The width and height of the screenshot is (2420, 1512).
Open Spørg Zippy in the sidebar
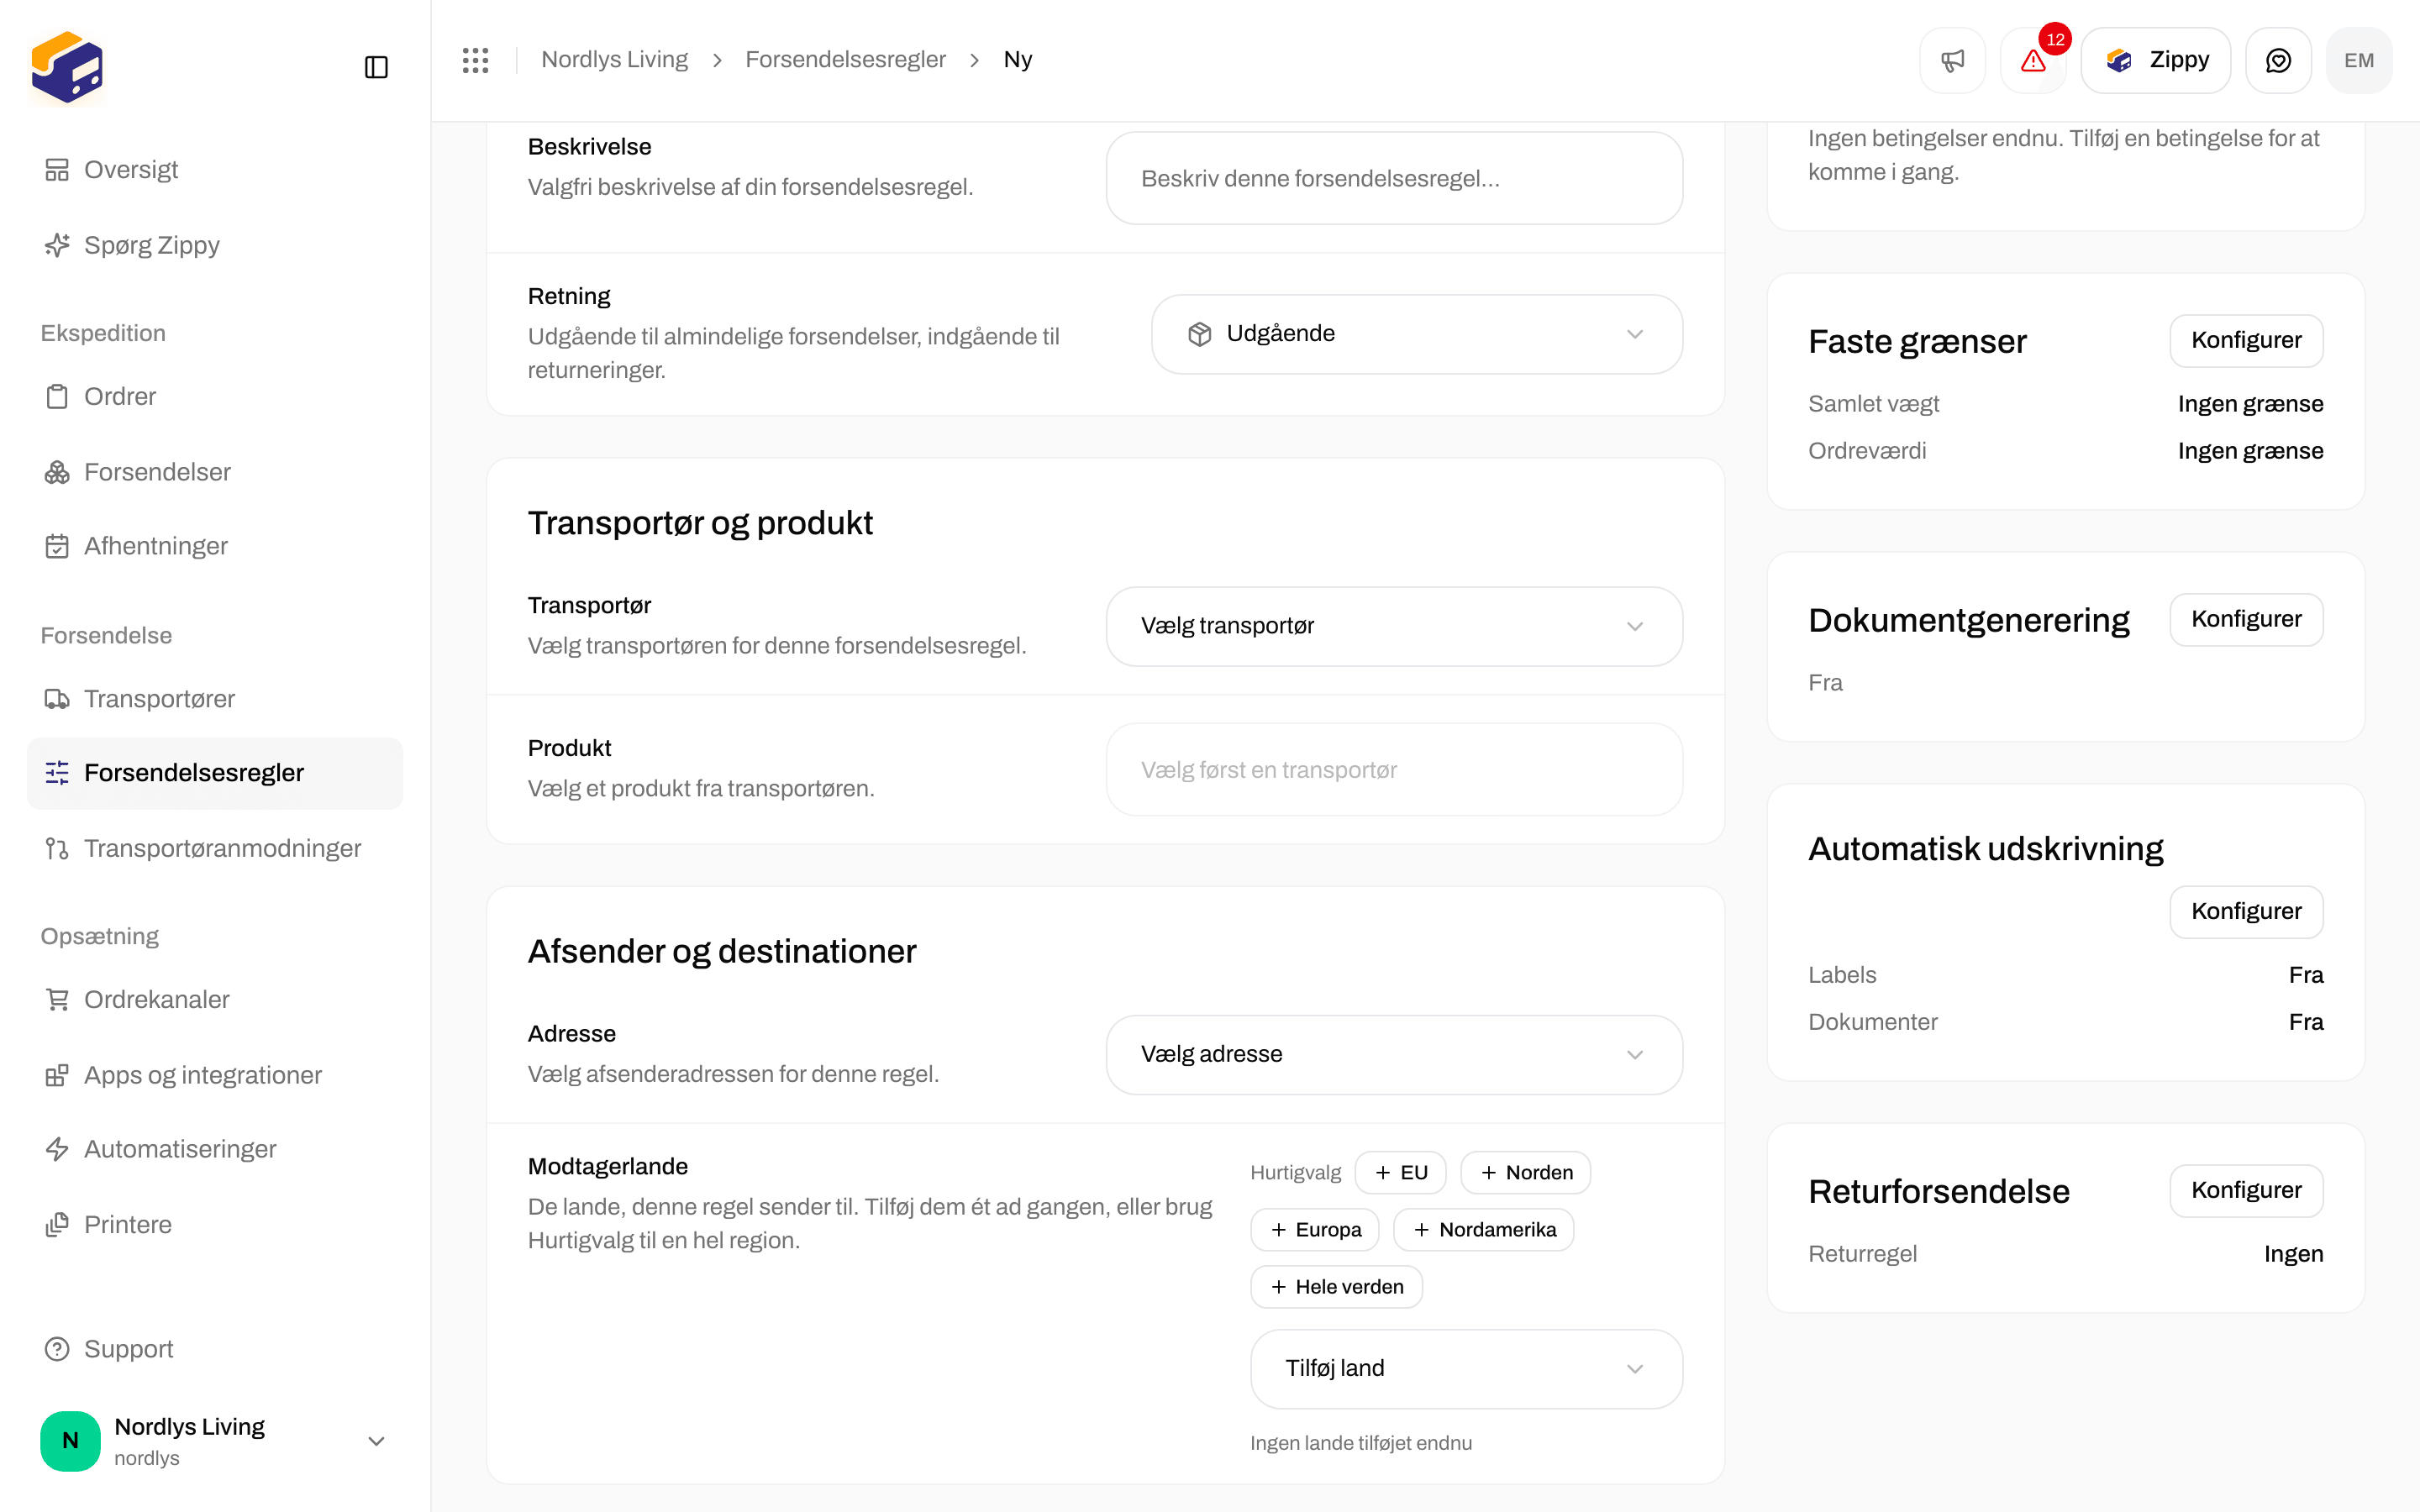click(x=215, y=245)
